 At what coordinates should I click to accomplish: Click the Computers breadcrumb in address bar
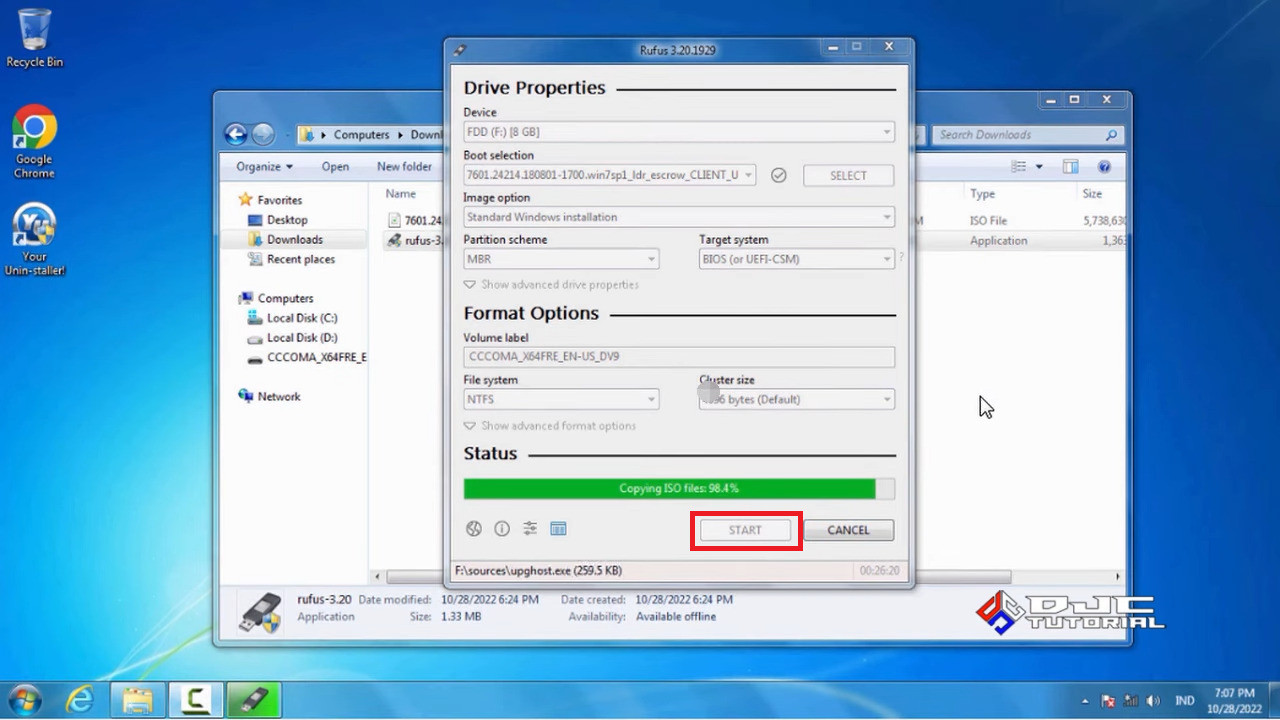point(361,134)
